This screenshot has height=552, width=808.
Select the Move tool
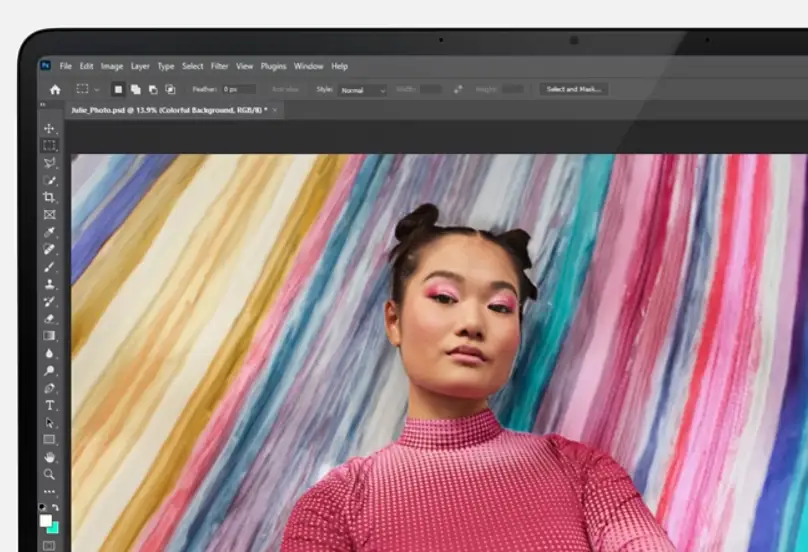[x=49, y=128]
